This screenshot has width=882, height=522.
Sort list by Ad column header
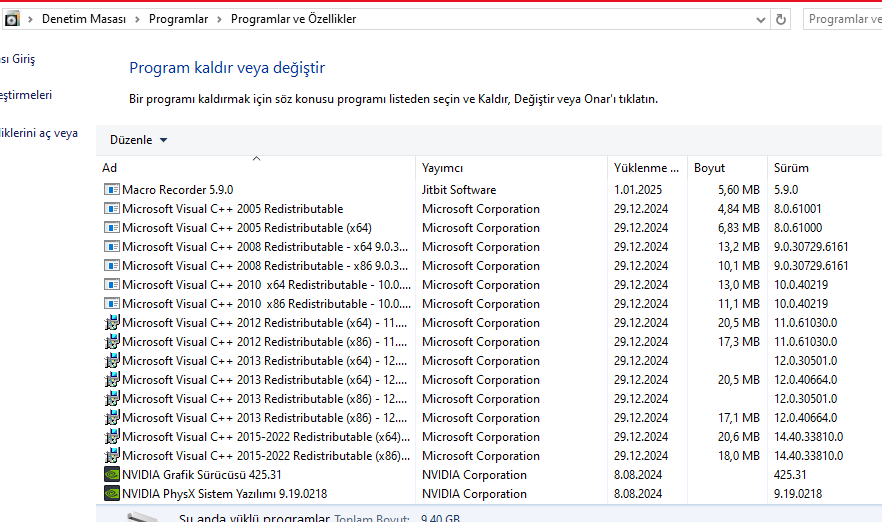[256, 168]
